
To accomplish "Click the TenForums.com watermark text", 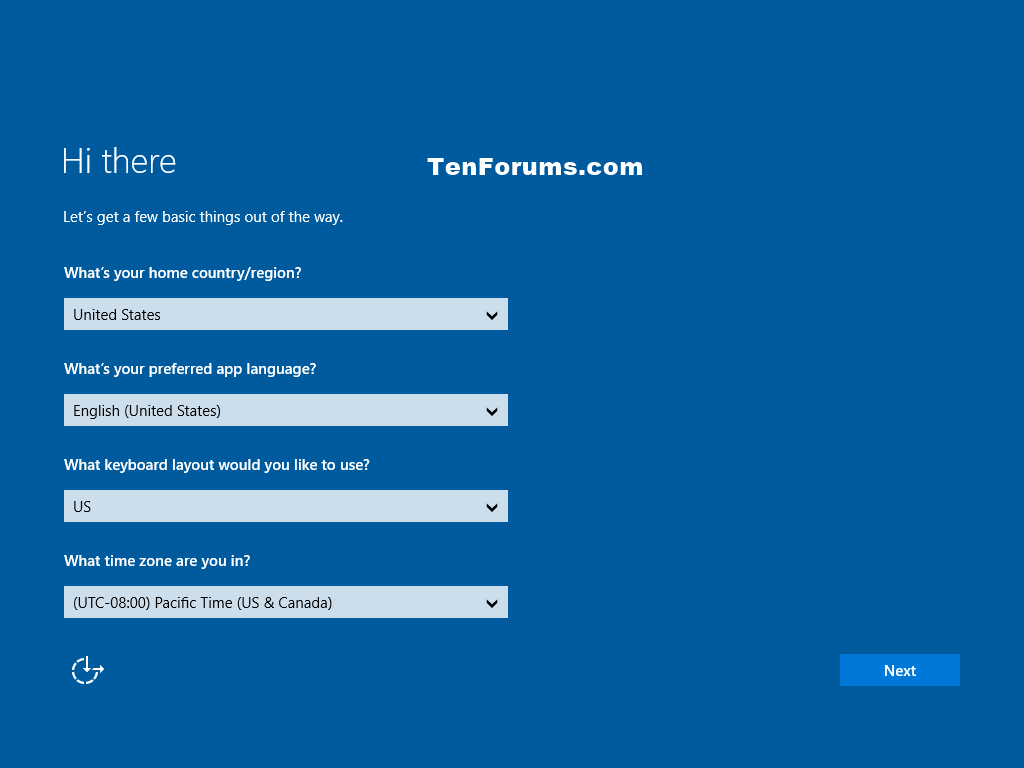I will point(535,167).
